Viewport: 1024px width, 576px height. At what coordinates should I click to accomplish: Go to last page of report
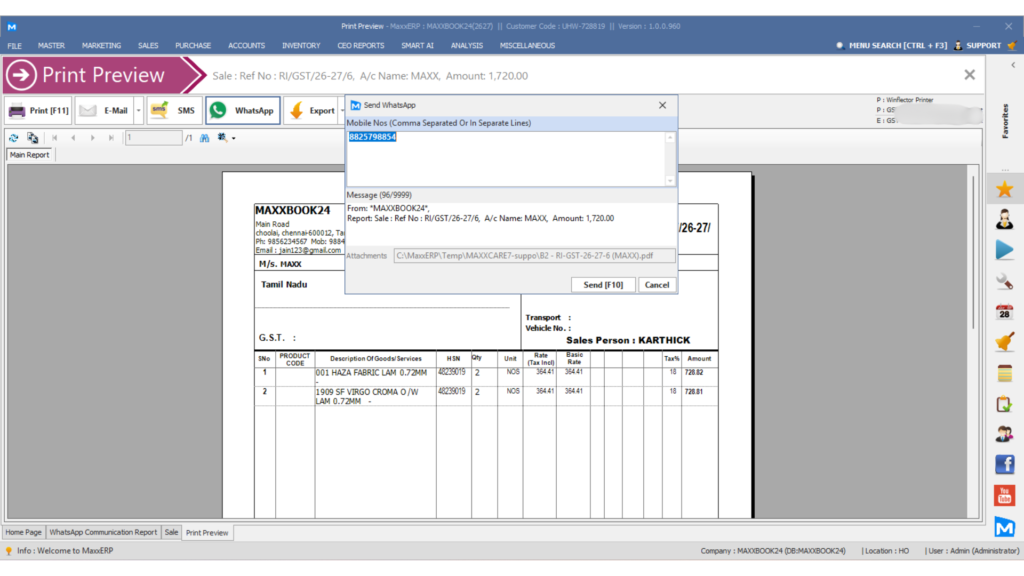point(111,138)
